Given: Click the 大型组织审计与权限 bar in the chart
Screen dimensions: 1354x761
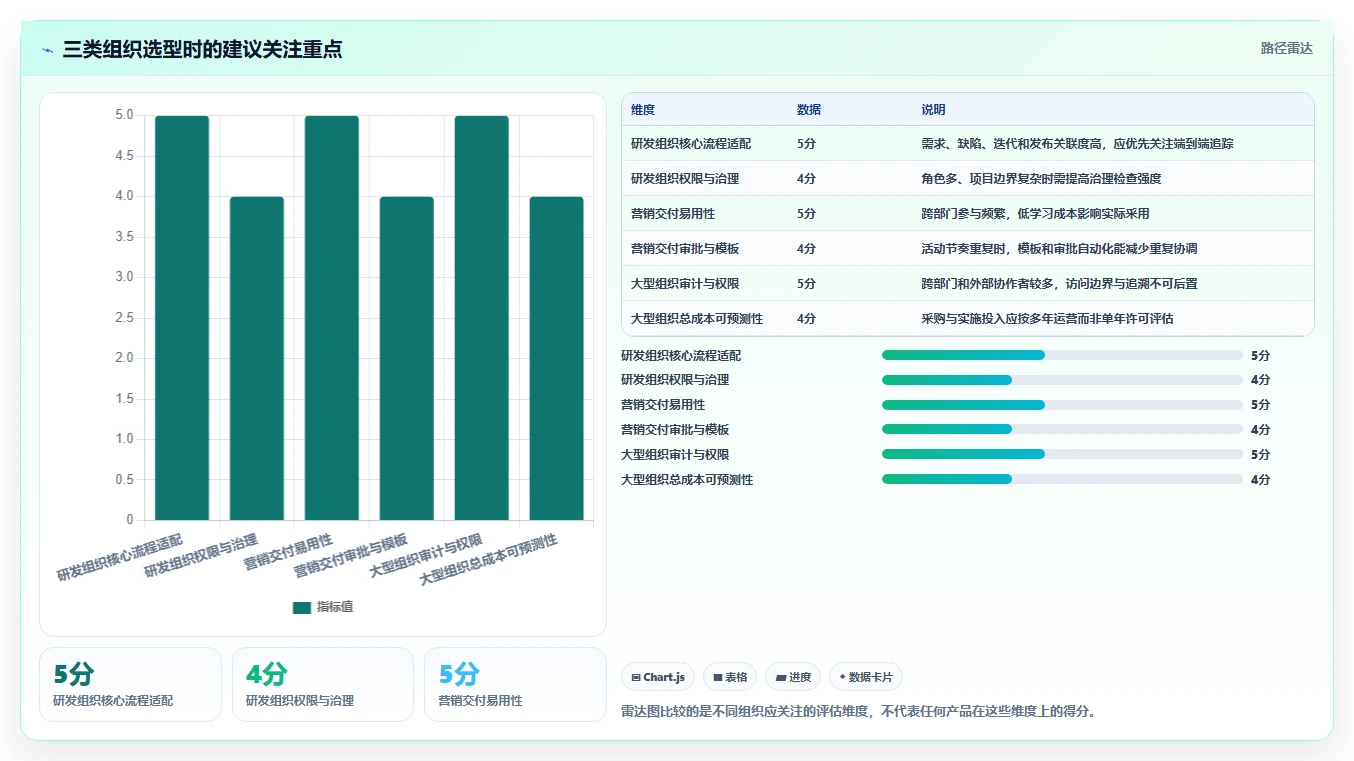Looking at the screenshot, I should (482, 318).
